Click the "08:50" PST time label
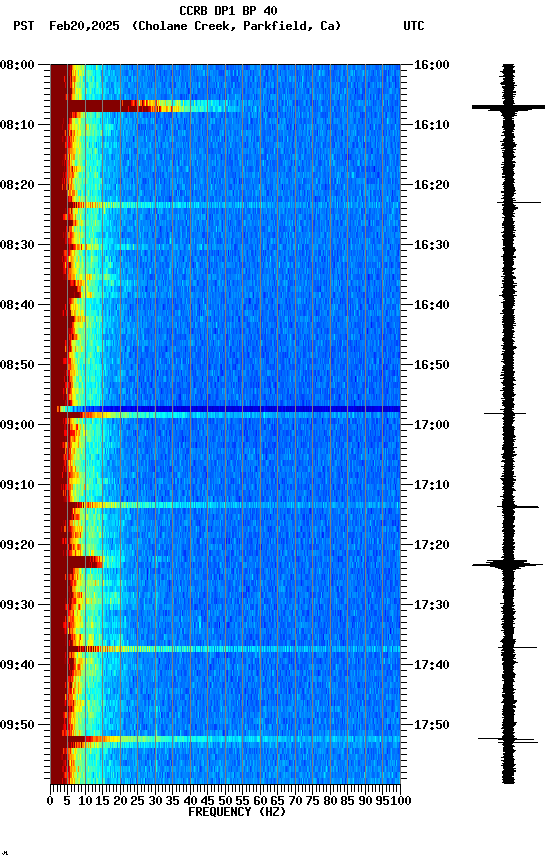This screenshot has height=864, width=552. (x=17, y=365)
